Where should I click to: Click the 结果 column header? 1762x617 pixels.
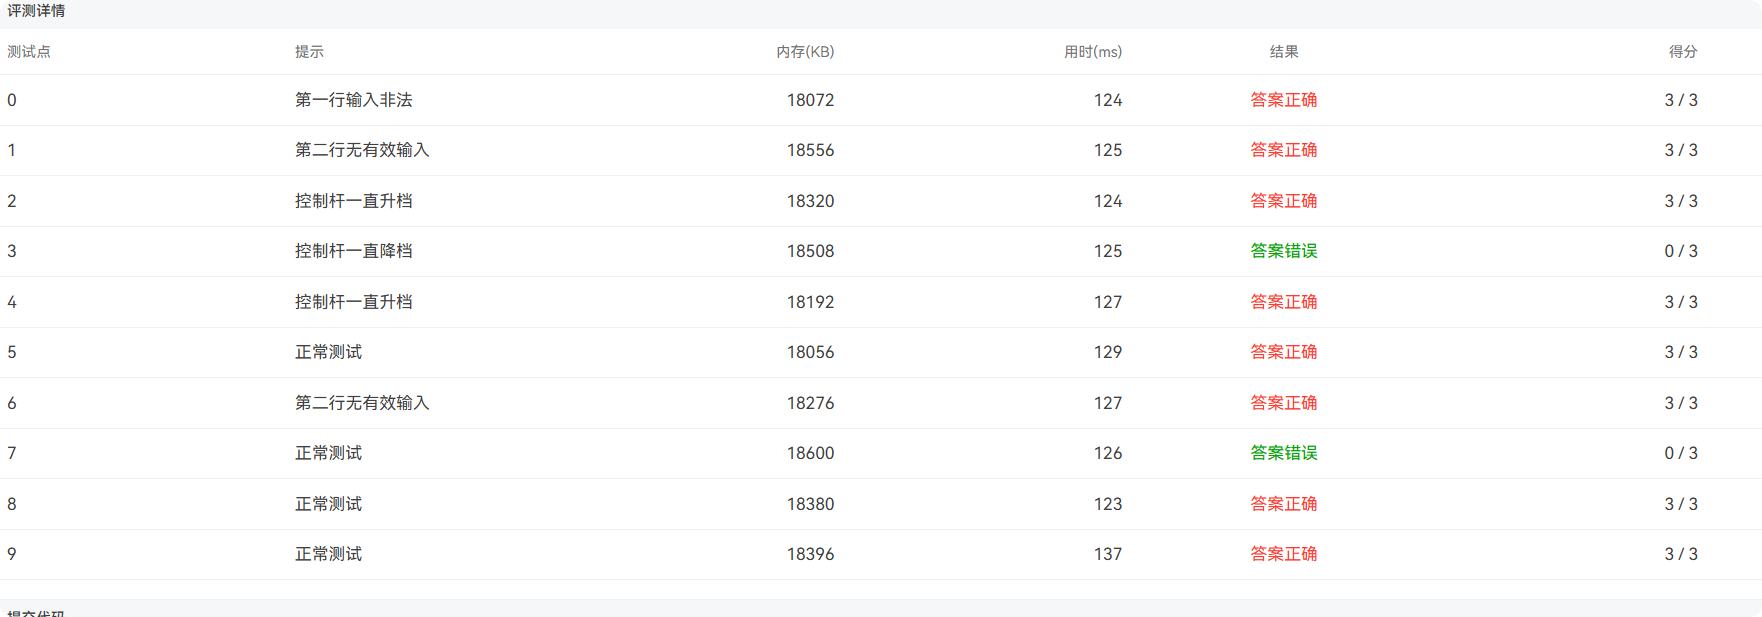[1284, 52]
